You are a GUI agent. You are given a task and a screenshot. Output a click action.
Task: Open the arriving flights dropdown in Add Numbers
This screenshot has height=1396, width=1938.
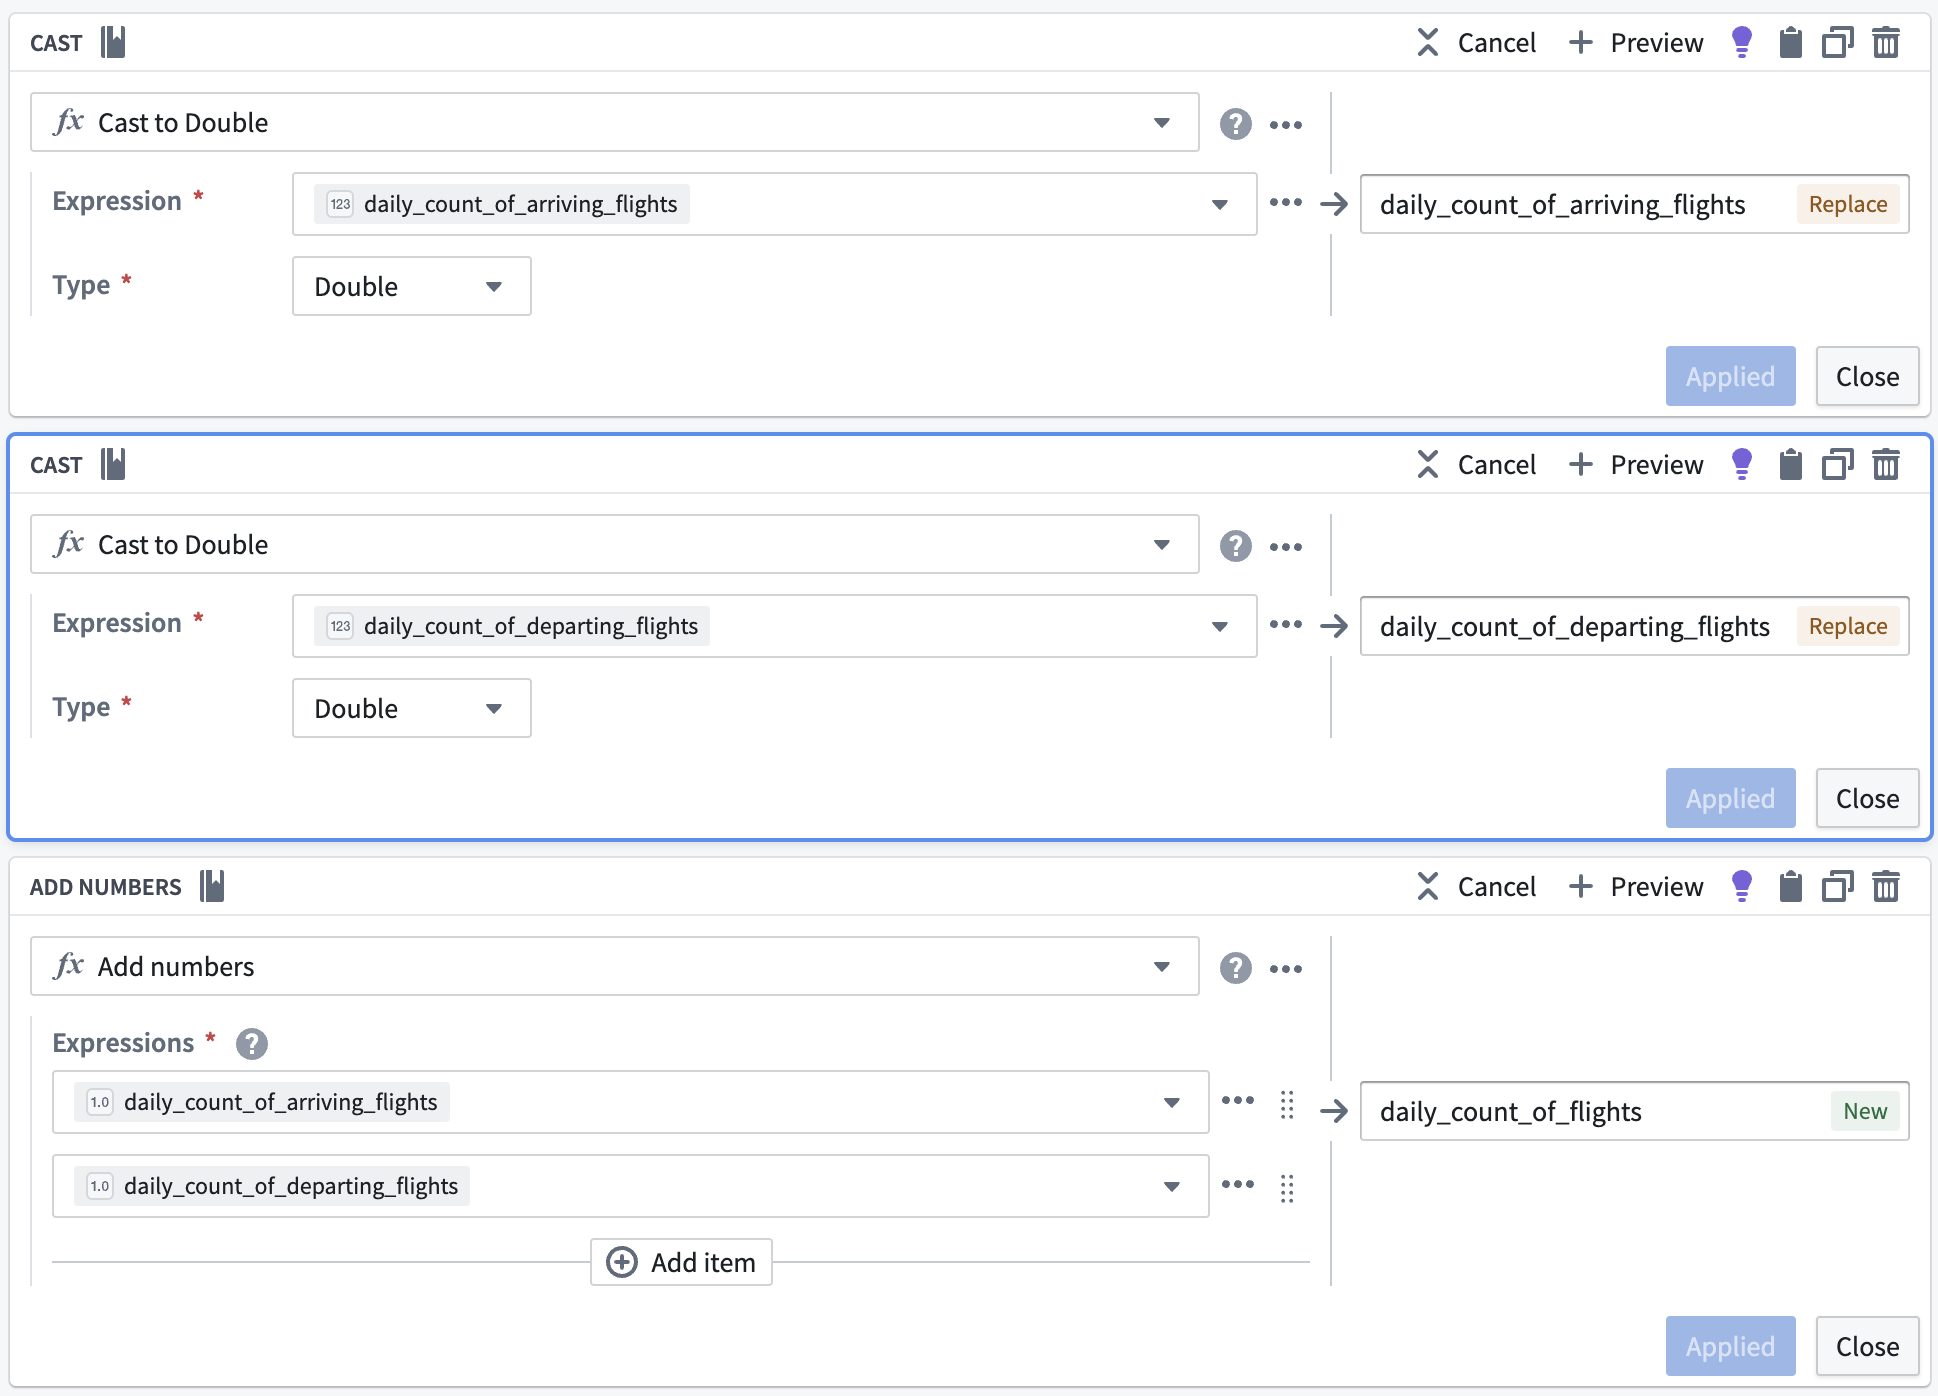[630, 1102]
